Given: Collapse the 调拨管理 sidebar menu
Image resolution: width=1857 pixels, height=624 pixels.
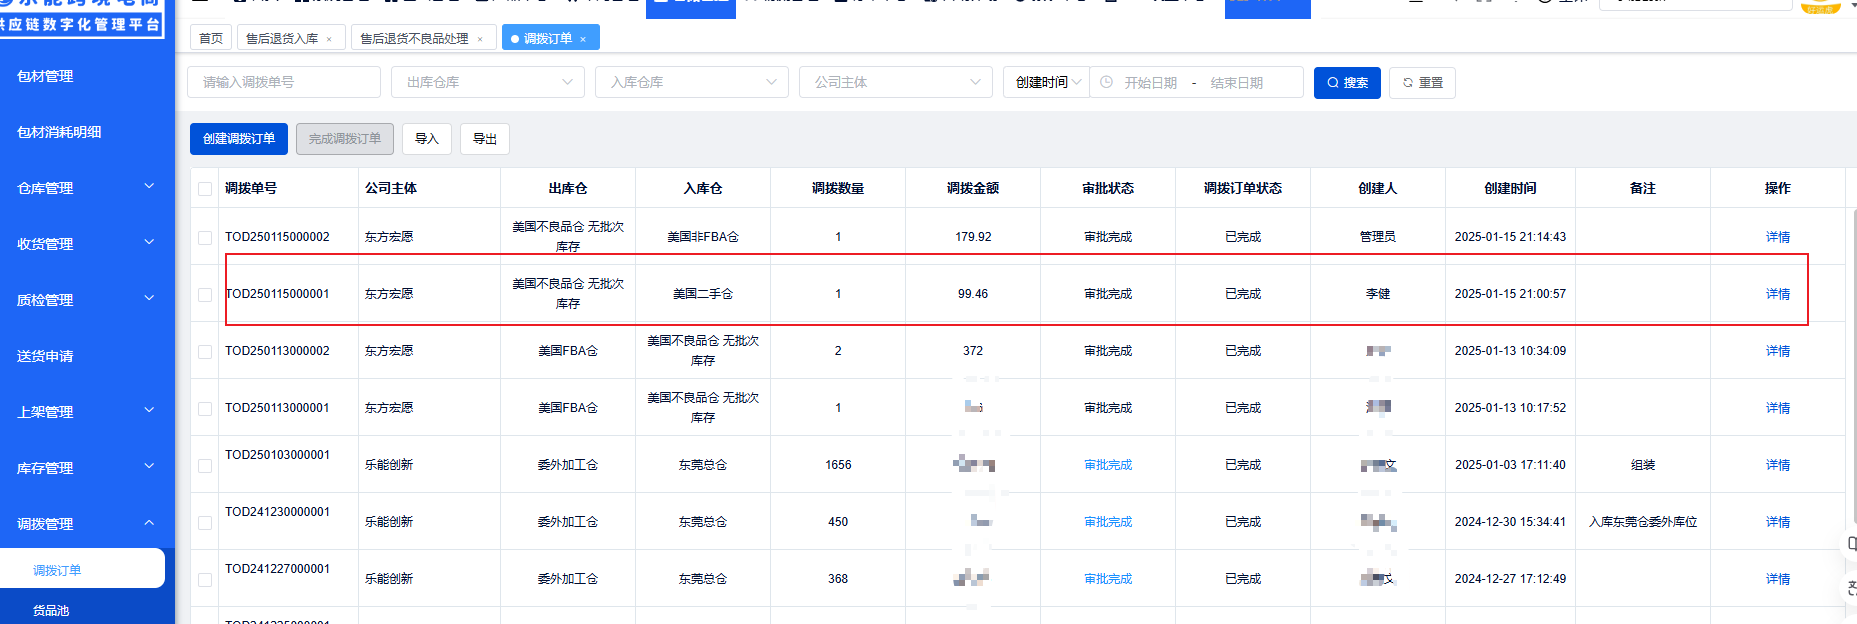Looking at the screenshot, I should click(x=86, y=524).
